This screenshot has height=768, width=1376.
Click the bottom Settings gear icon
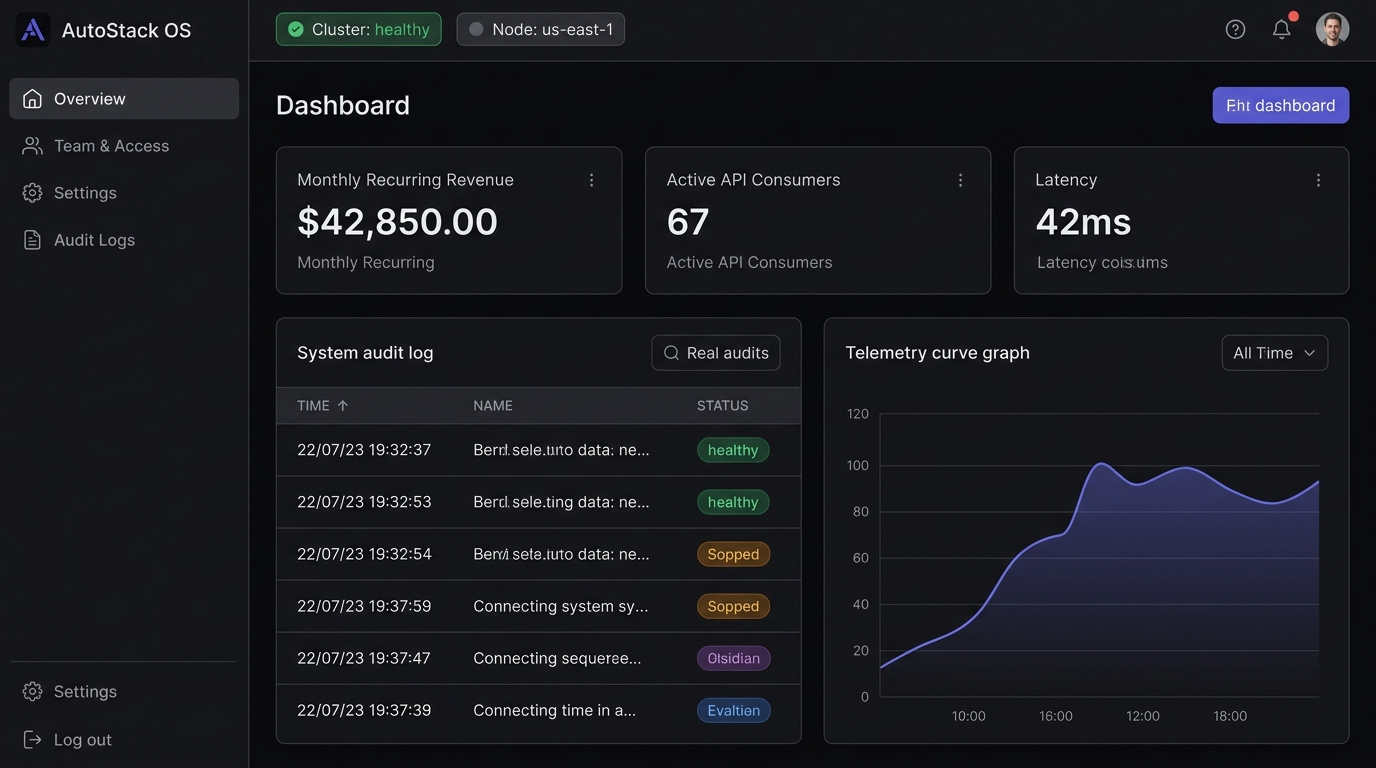[x=33, y=691]
